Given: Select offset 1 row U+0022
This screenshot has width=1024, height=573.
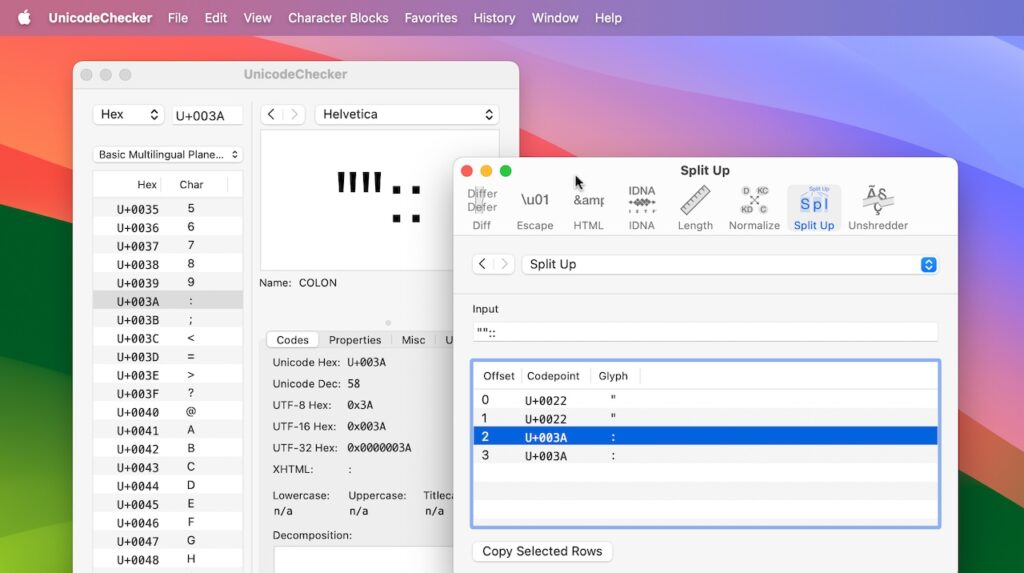Looking at the screenshot, I should pos(705,418).
